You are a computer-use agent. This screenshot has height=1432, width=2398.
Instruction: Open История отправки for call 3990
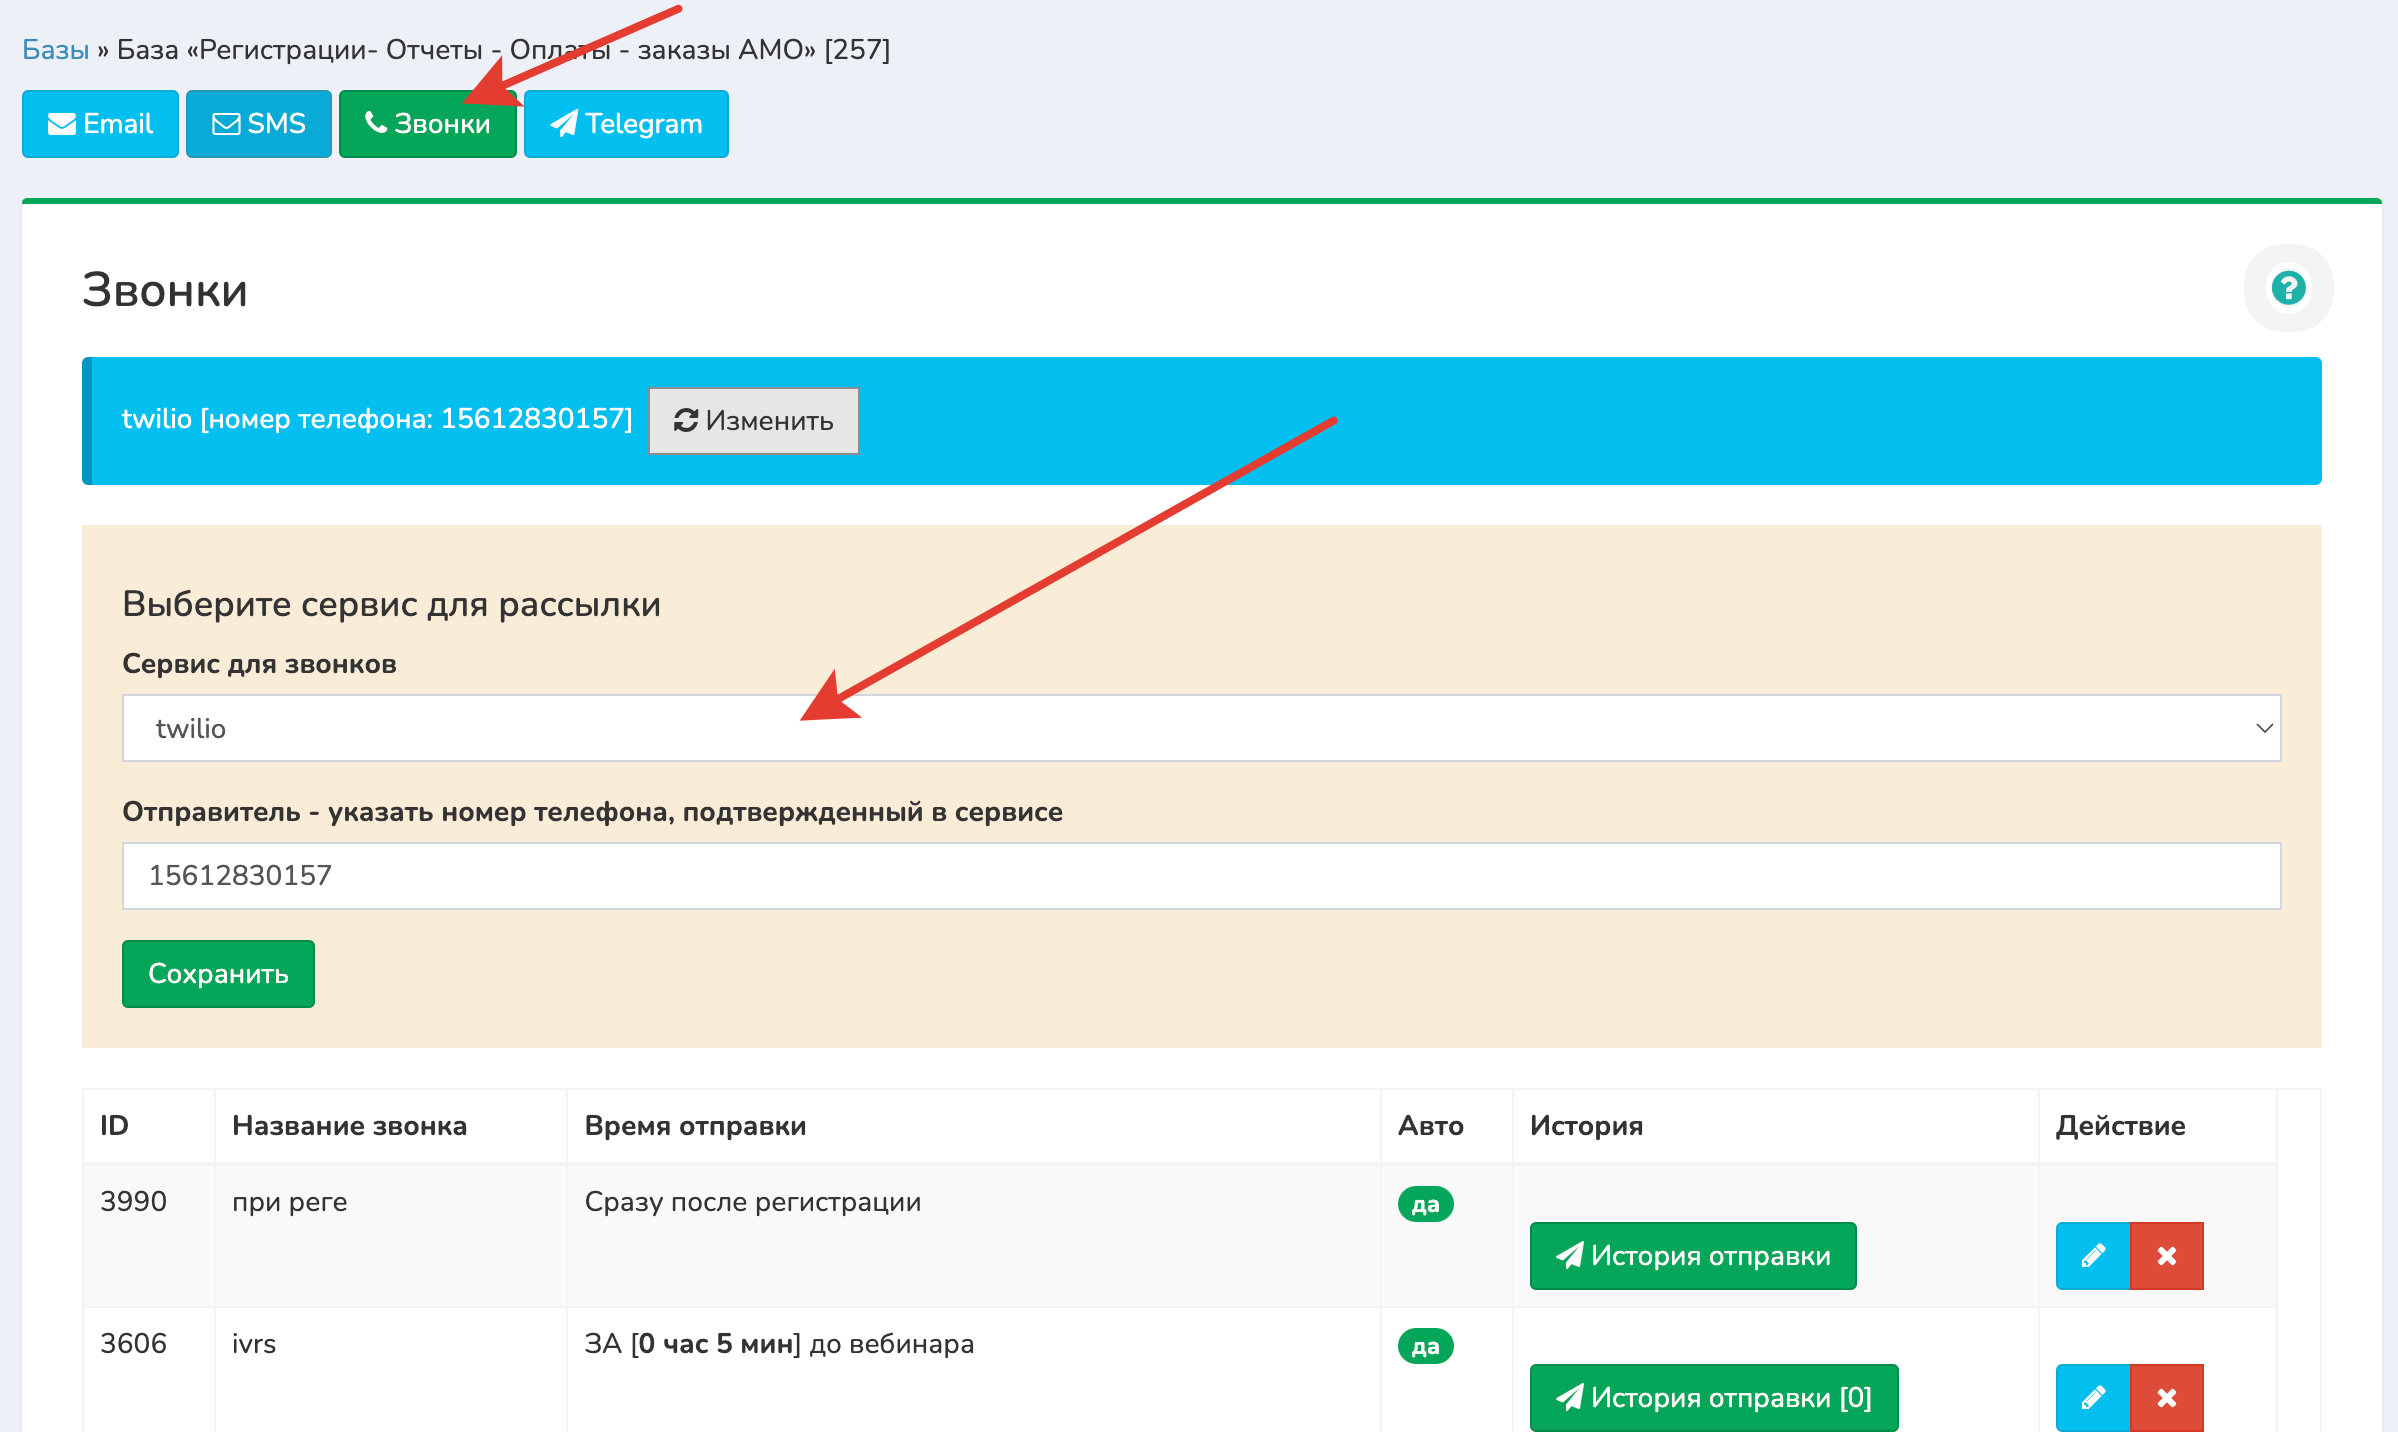(x=1693, y=1256)
